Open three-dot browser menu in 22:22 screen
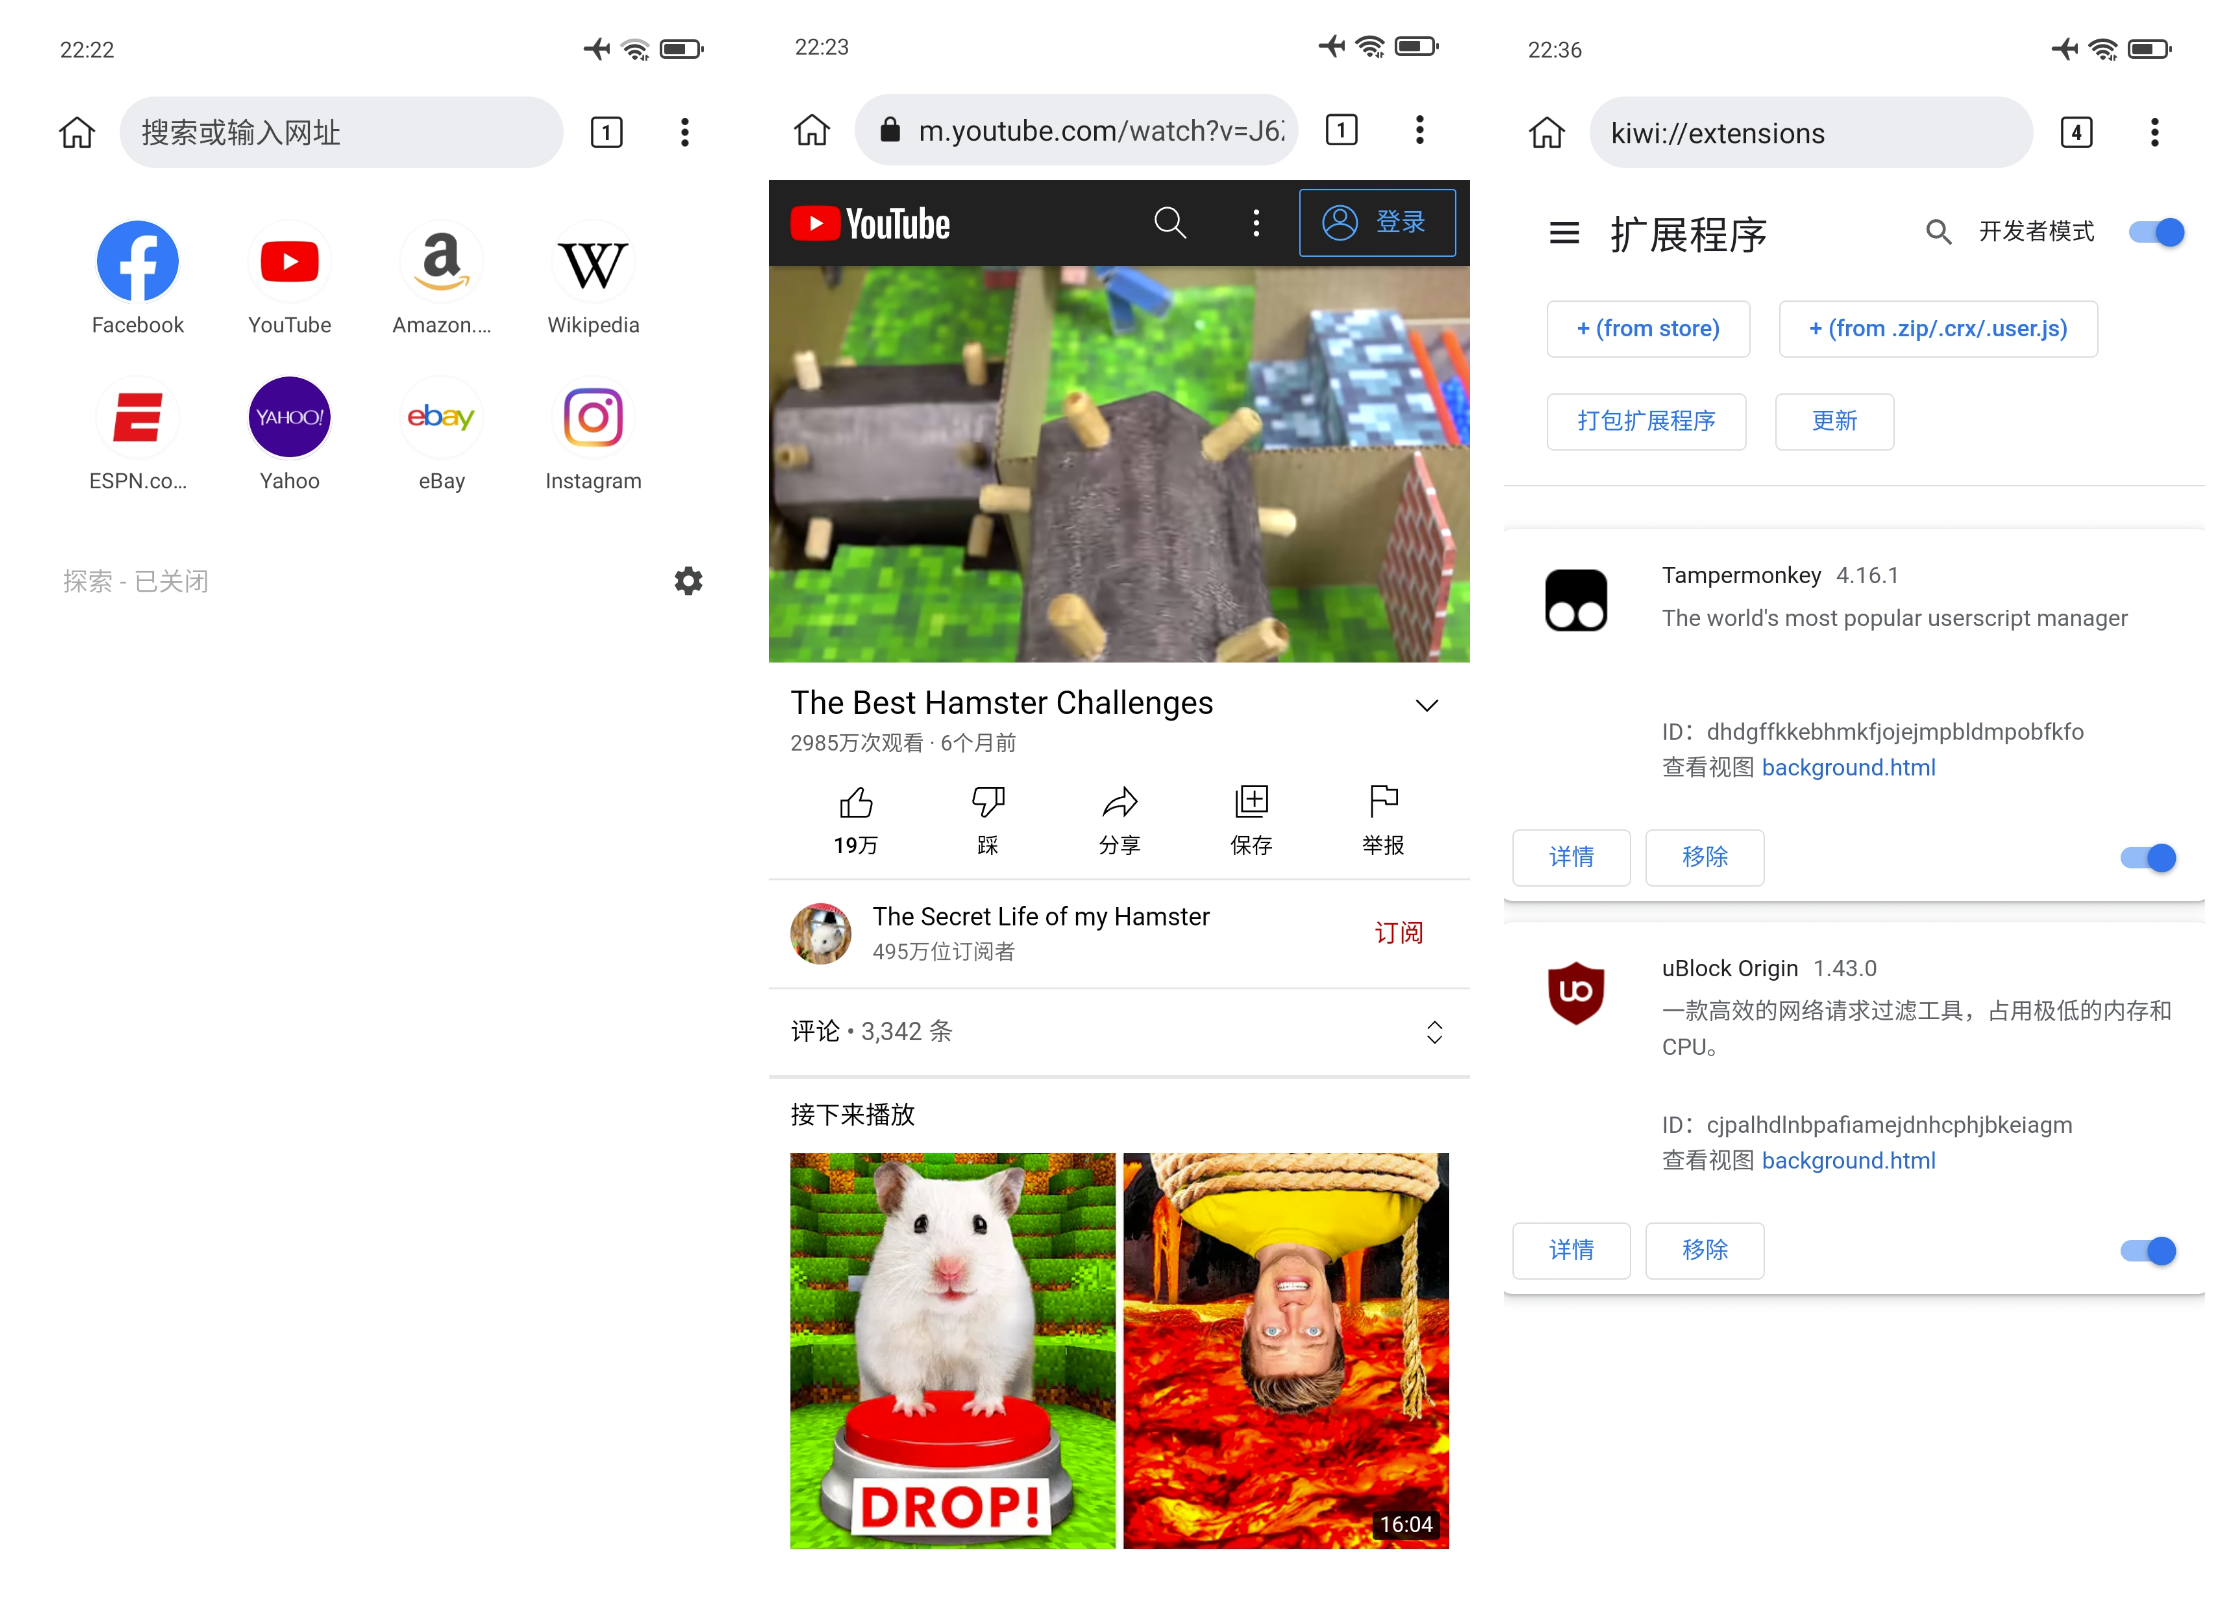 (684, 132)
